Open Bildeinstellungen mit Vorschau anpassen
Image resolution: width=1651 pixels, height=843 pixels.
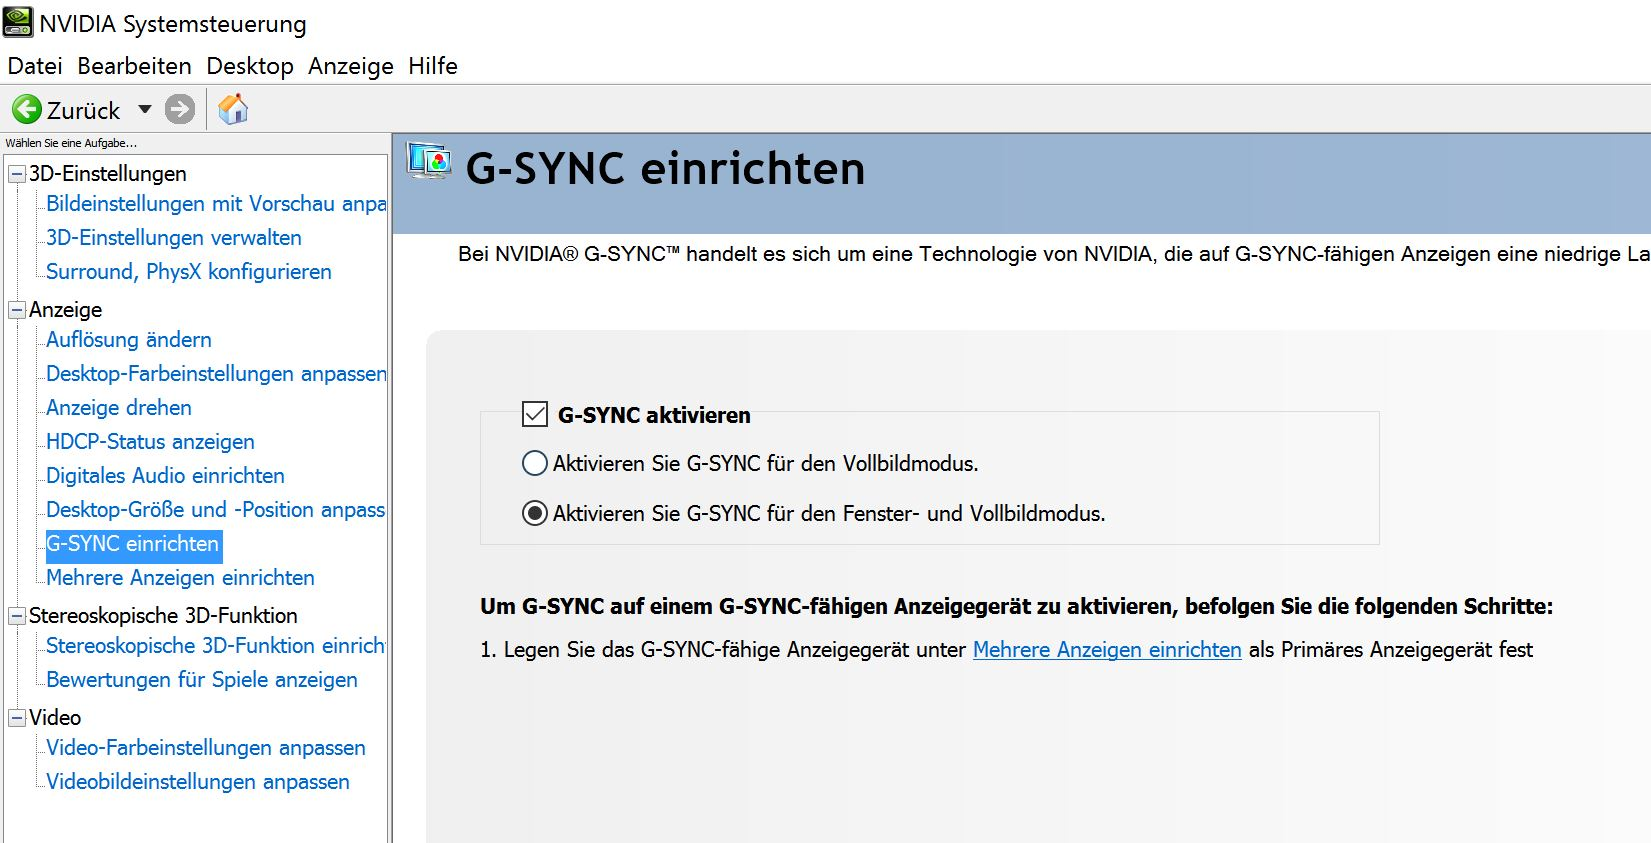pyautogui.click(x=216, y=204)
